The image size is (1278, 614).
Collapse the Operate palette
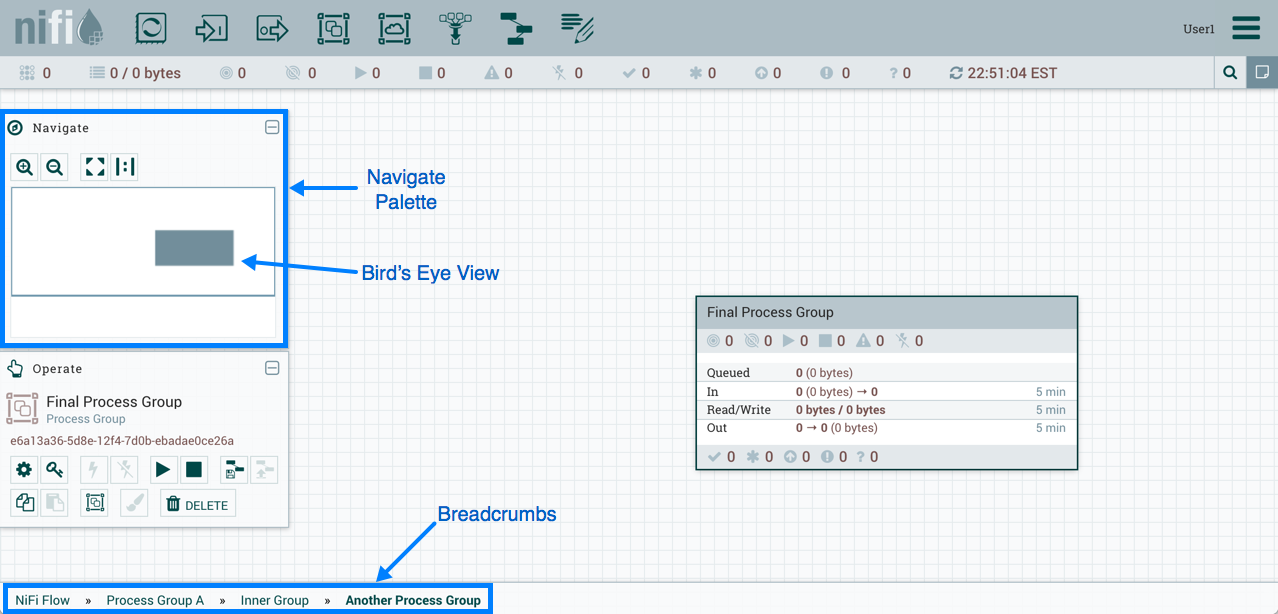(x=271, y=368)
